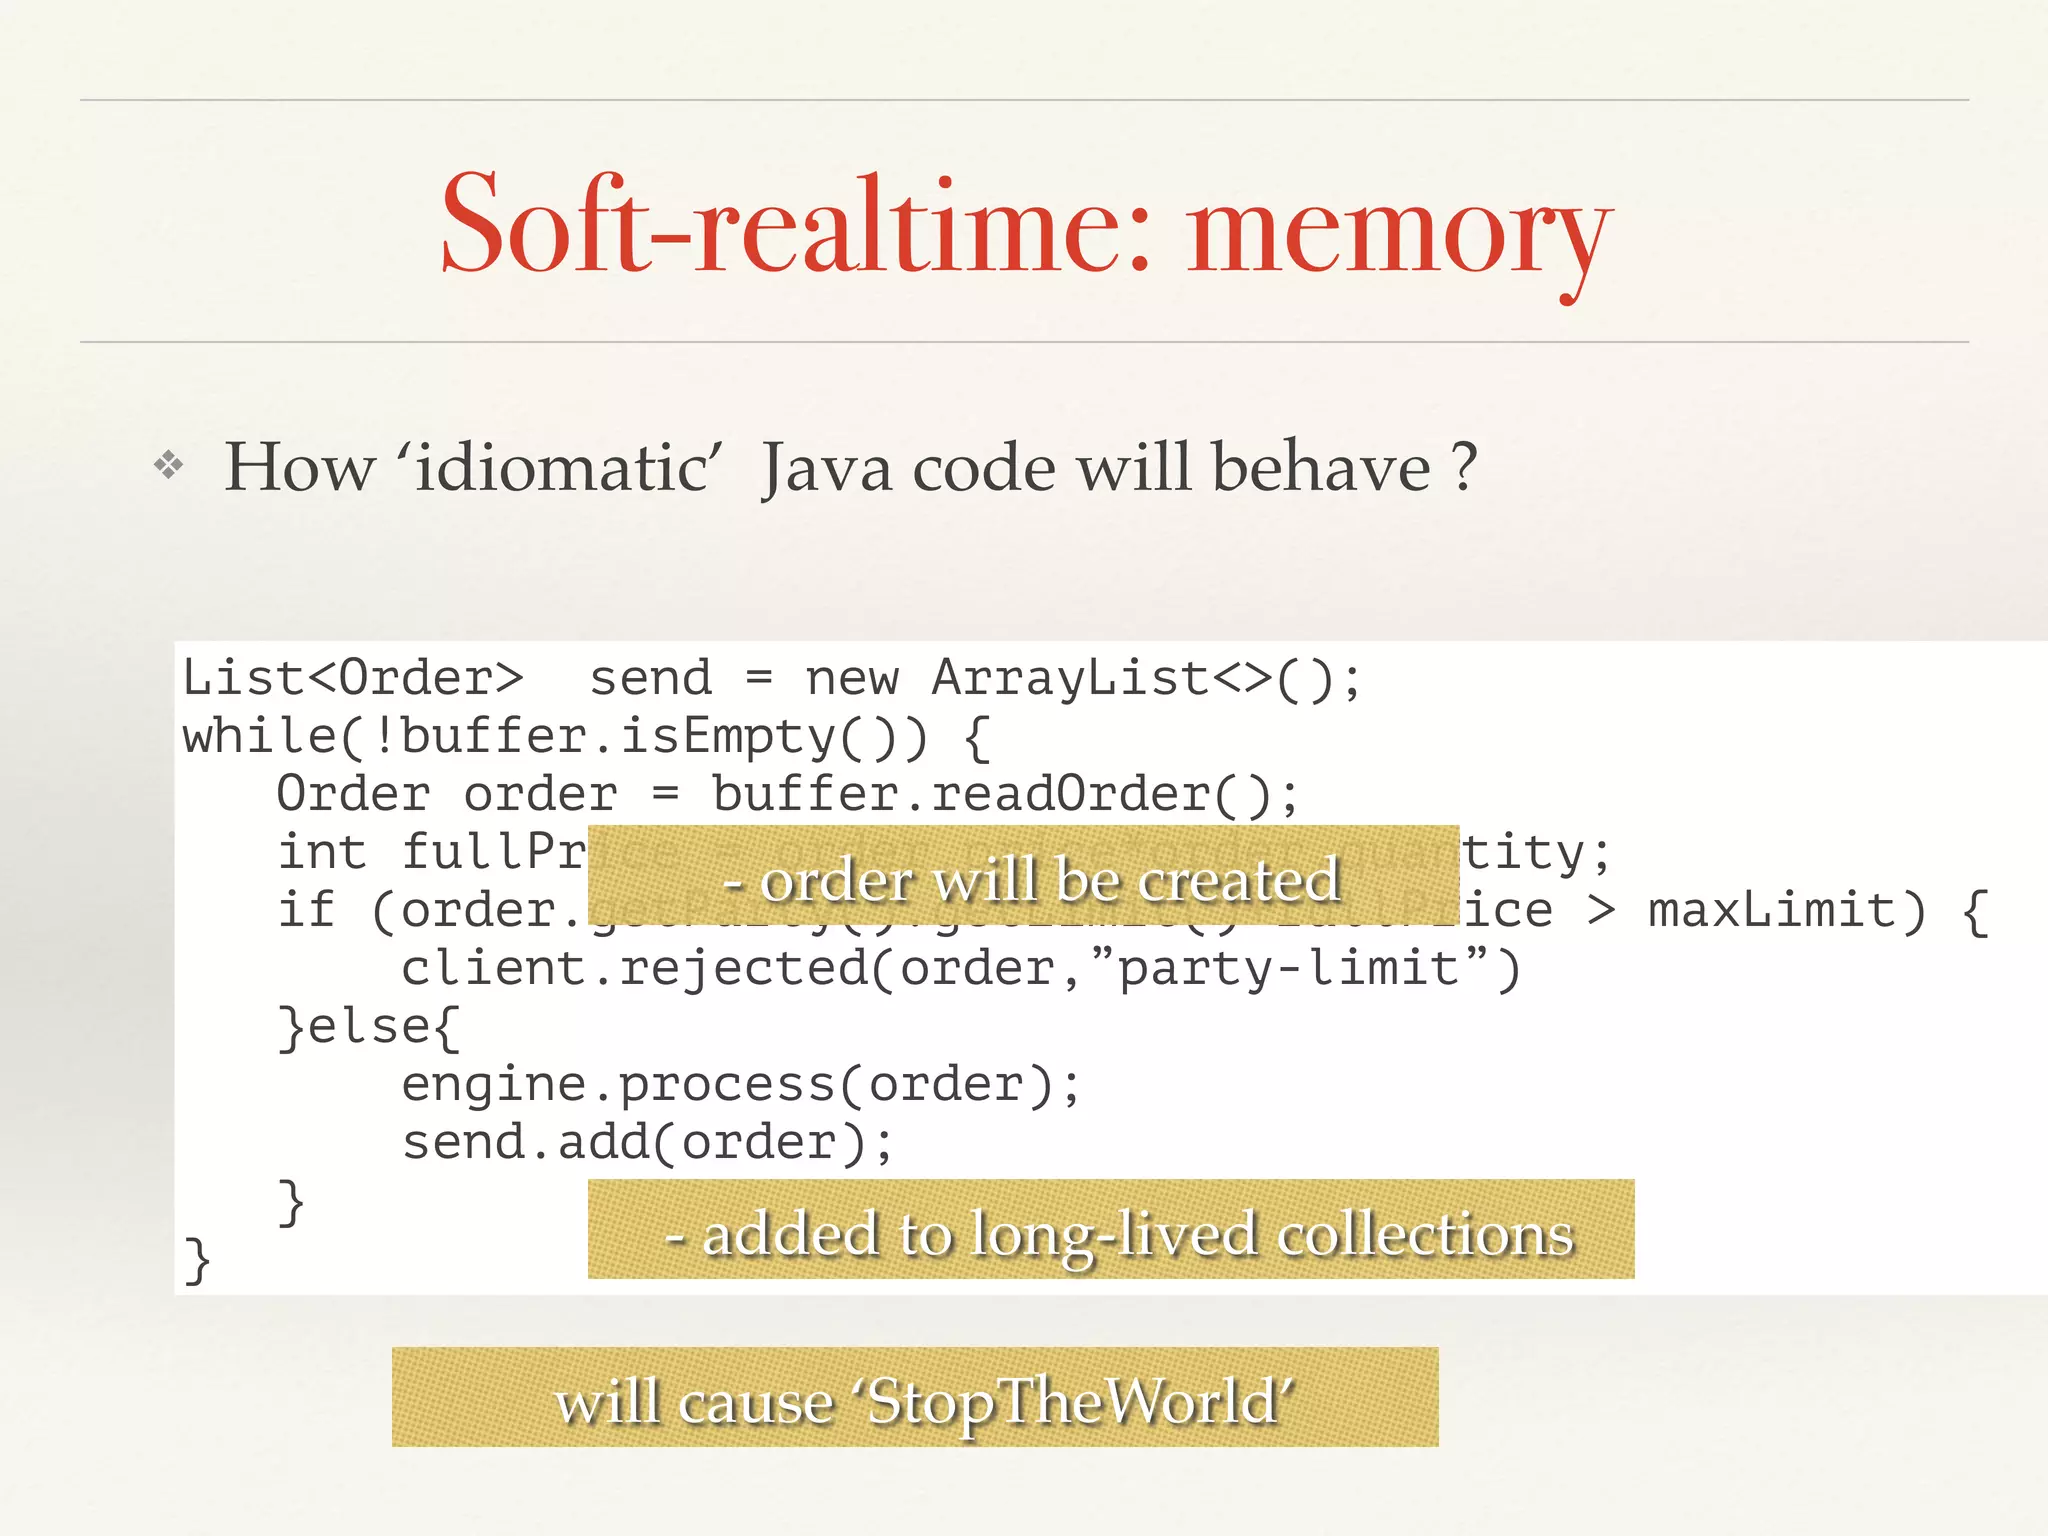
Task: Click the 'client.rejected(order,"party-limit")' line
Action: tap(960, 968)
